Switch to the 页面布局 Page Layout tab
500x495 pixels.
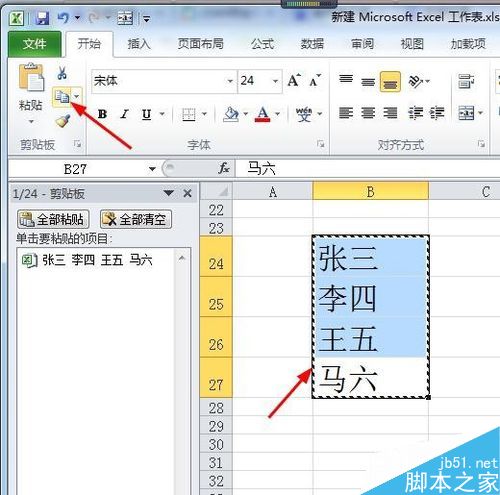[200, 44]
